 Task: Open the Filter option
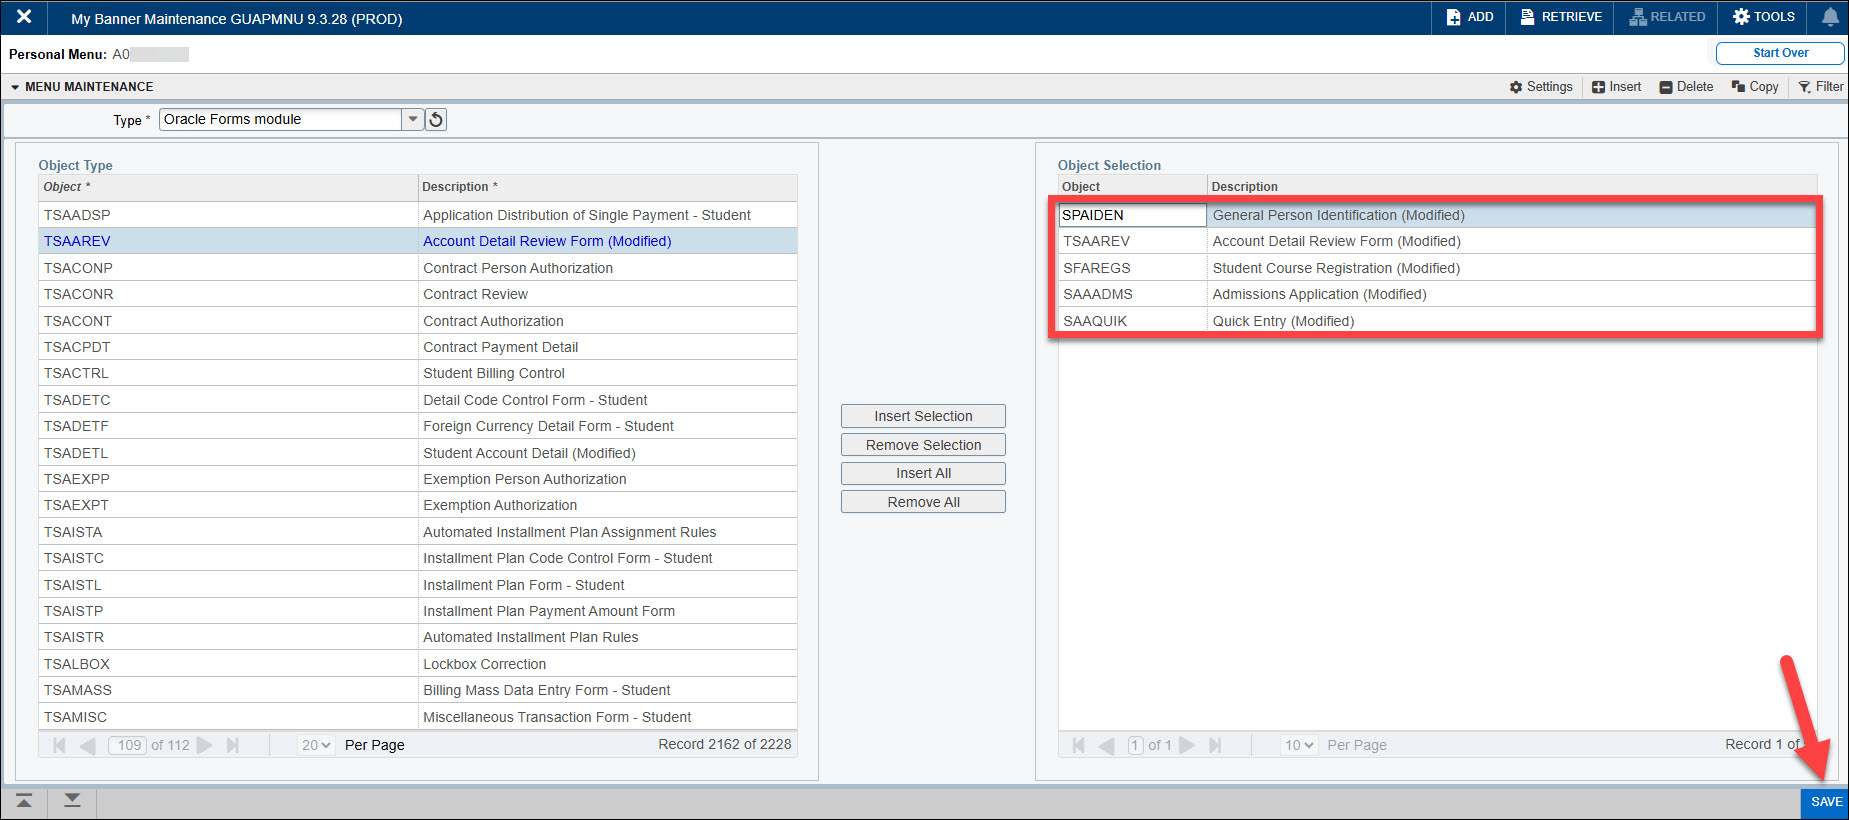1820,87
